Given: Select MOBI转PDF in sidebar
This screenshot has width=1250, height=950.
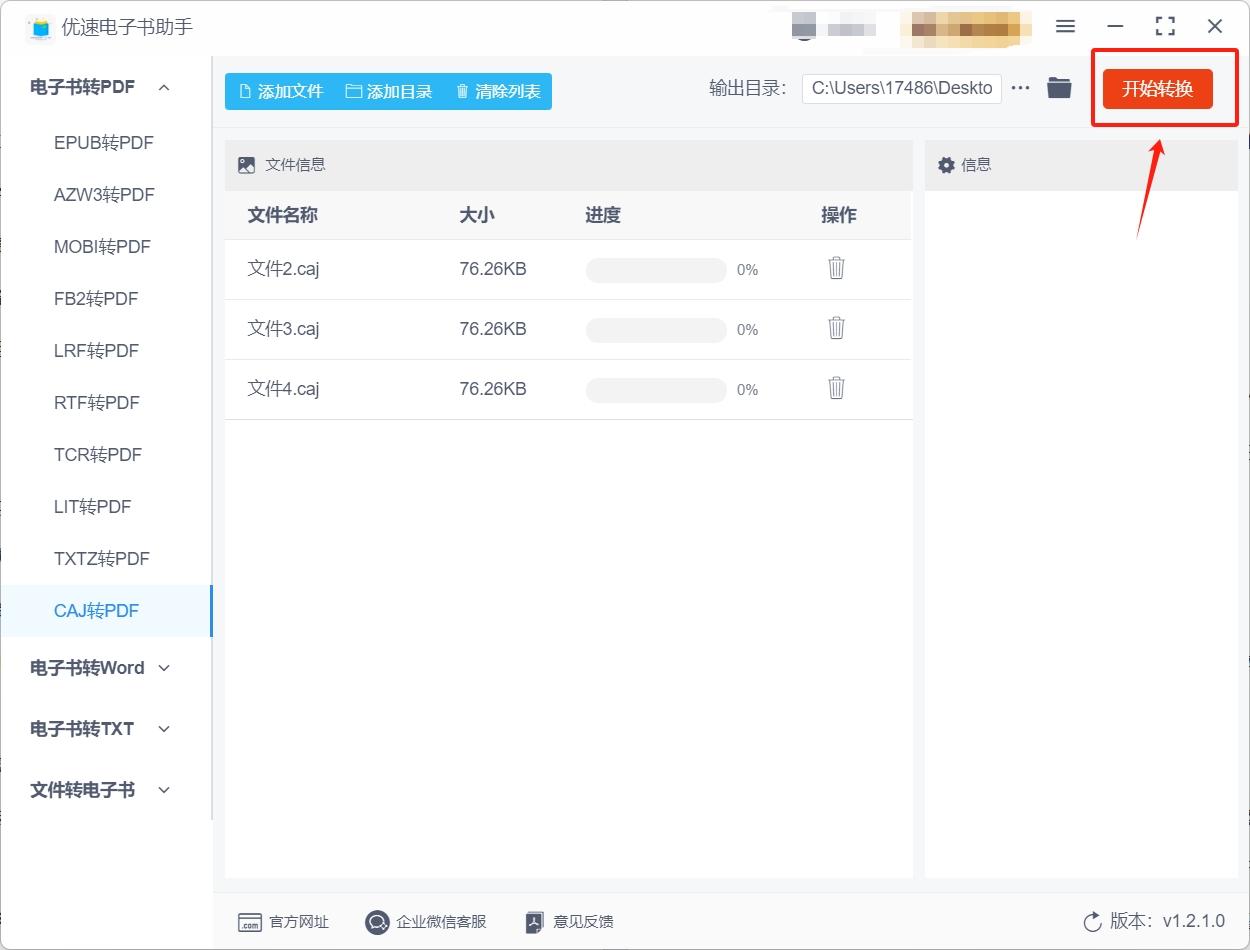Looking at the screenshot, I should coord(104,247).
